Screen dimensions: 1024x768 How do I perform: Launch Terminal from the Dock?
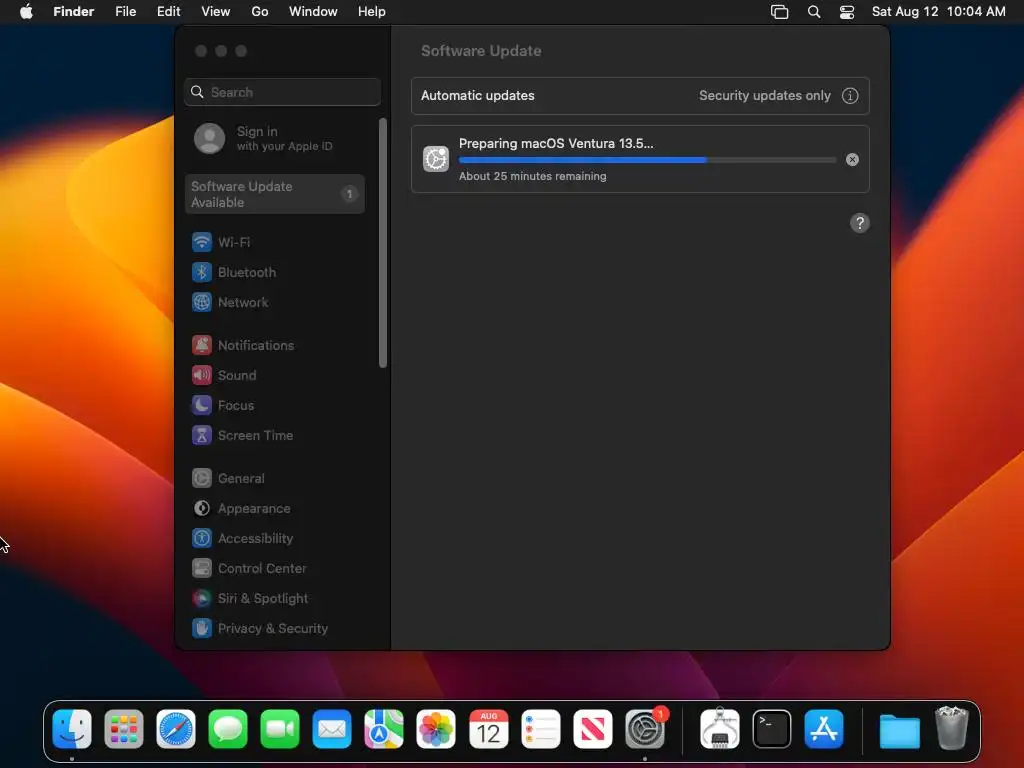pyautogui.click(x=772, y=729)
